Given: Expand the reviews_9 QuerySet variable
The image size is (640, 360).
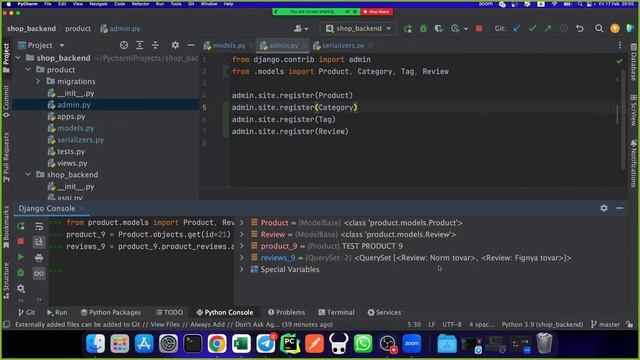Looking at the screenshot, I should point(242,258).
